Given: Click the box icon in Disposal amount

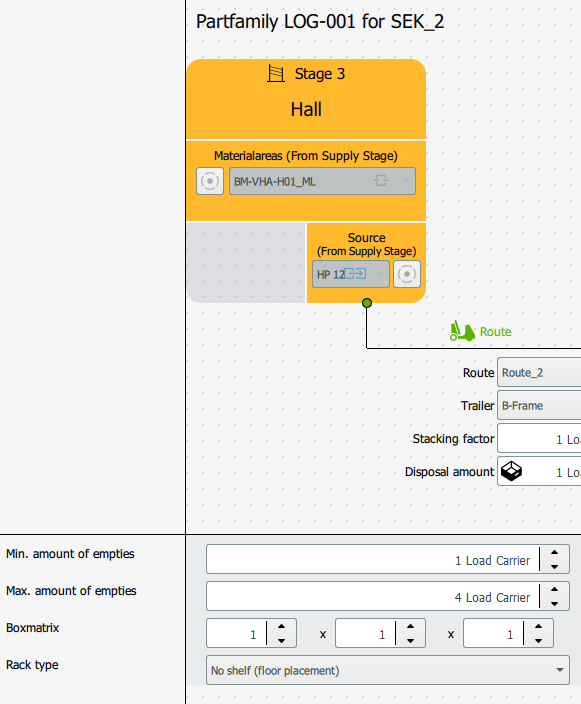Looking at the screenshot, I should [511, 471].
